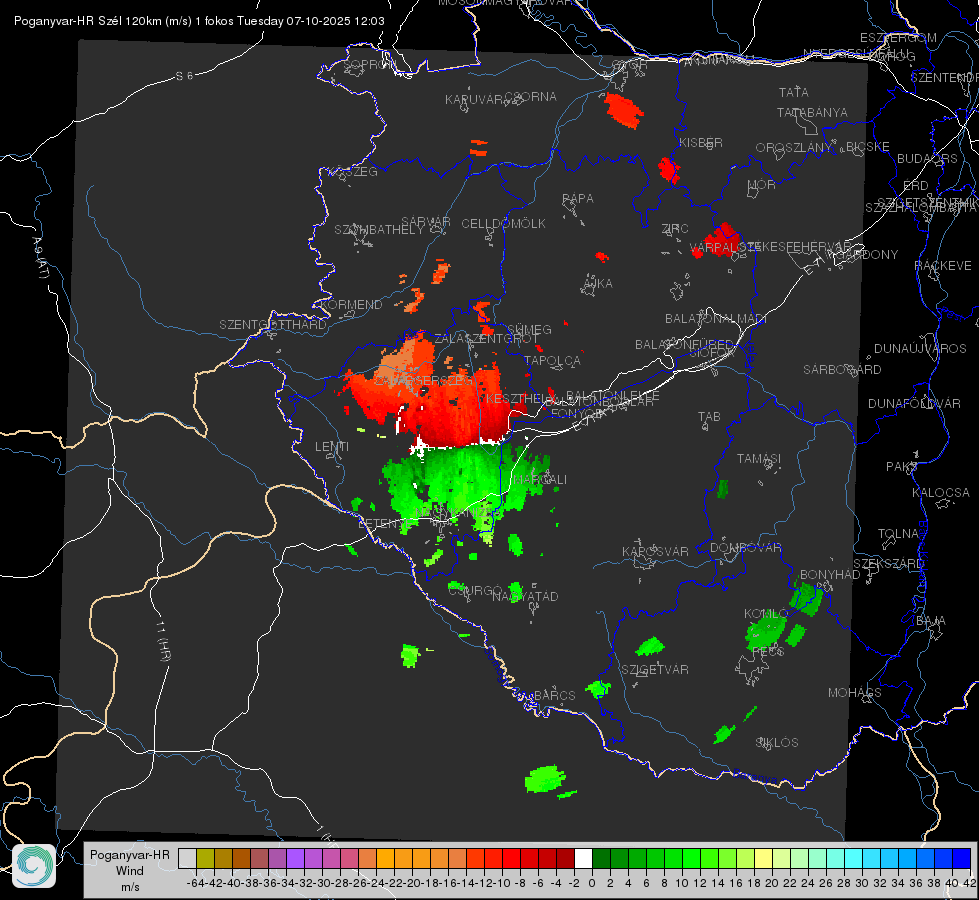Click the KISBER city label
The image size is (979, 900).
(701, 142)
